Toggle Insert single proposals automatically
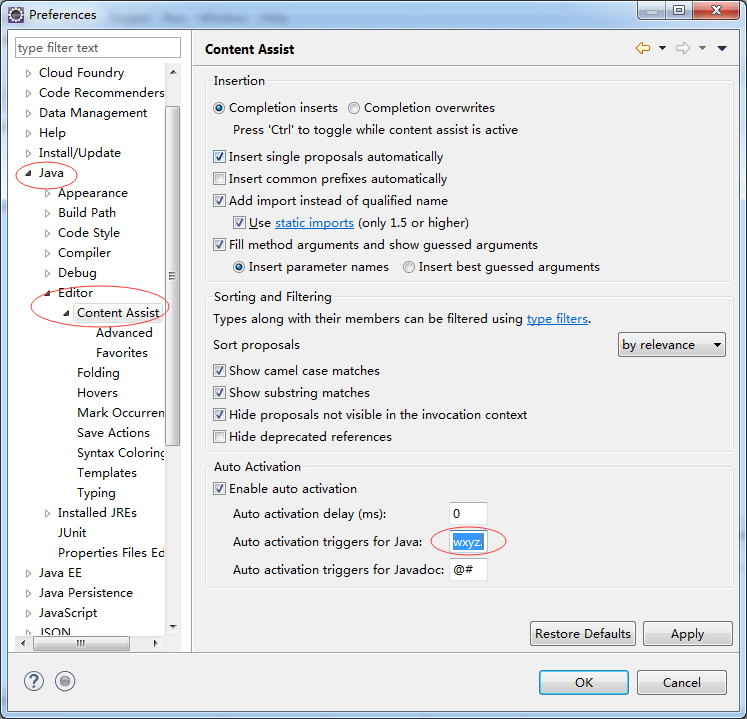The image size is (747, 719). pyautogui.click(x=219, y=157)
